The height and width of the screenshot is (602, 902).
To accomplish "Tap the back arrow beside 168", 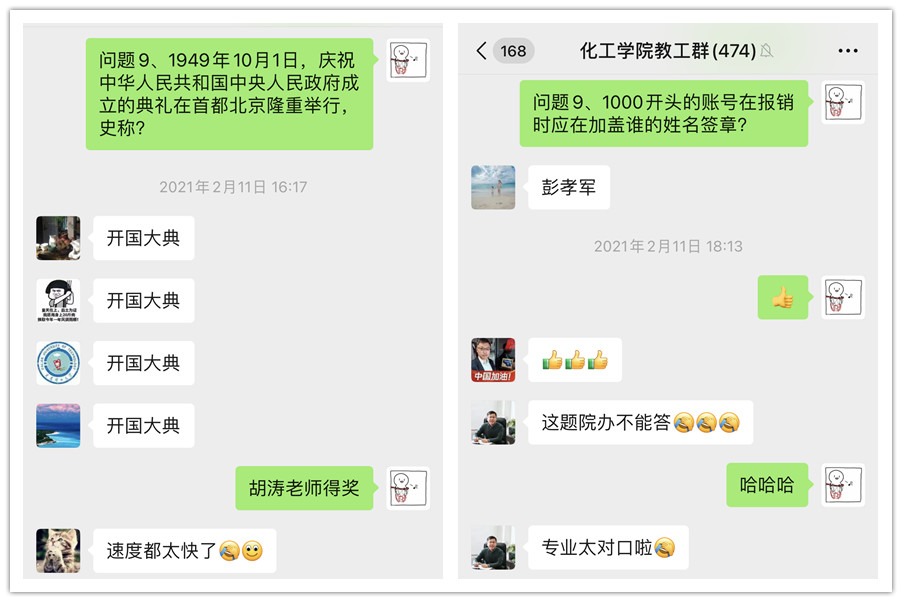I will pos(481,51).
